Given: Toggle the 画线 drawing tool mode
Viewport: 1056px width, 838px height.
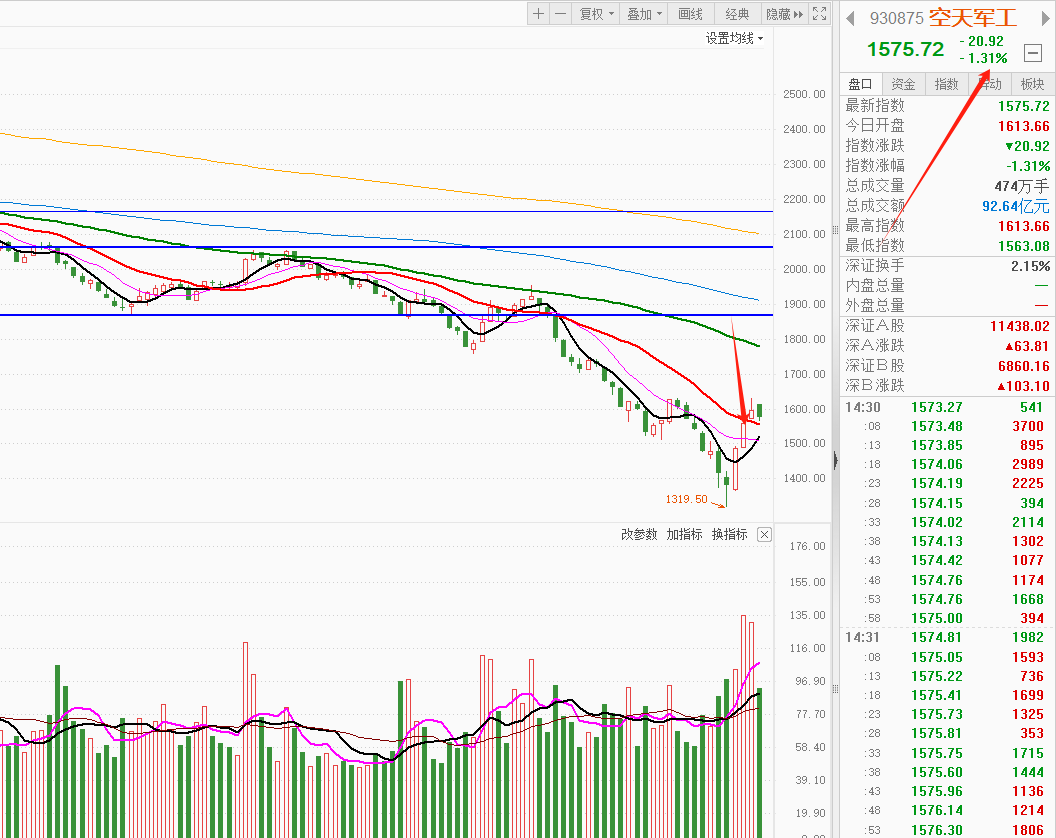Looking at the screenshot, I should coord(691,14).
